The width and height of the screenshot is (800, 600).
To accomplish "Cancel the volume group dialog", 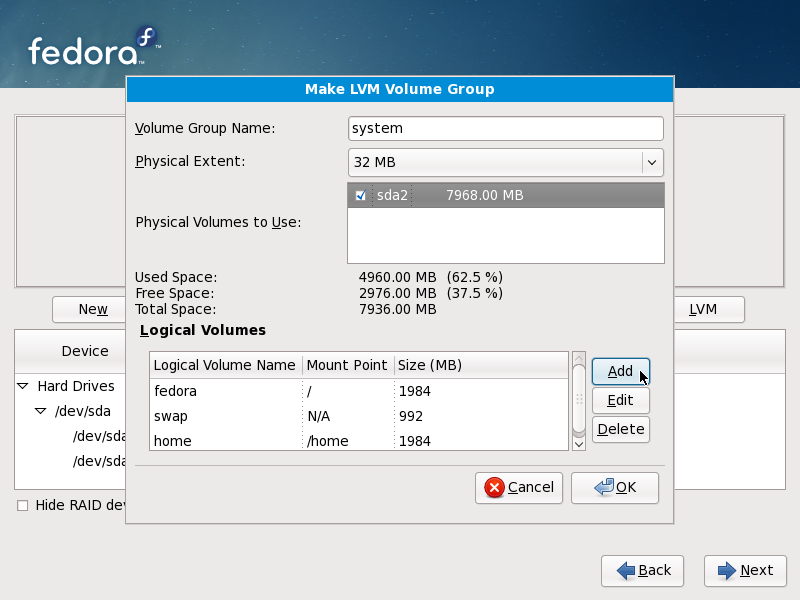I will pos(519,488).
